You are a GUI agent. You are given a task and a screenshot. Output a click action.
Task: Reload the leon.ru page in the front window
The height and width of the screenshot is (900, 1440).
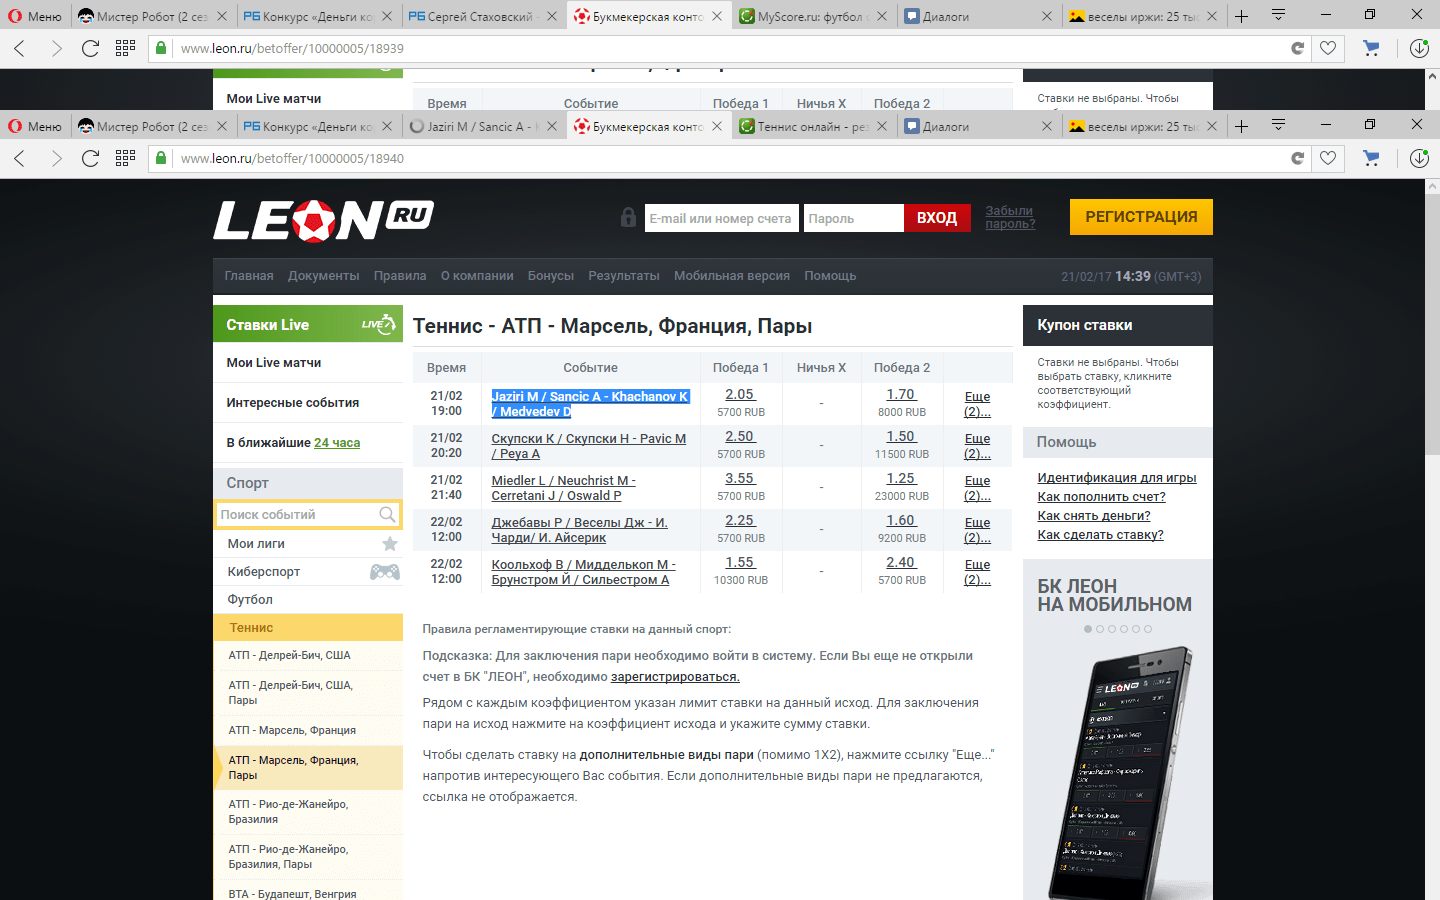pos(90,158)
